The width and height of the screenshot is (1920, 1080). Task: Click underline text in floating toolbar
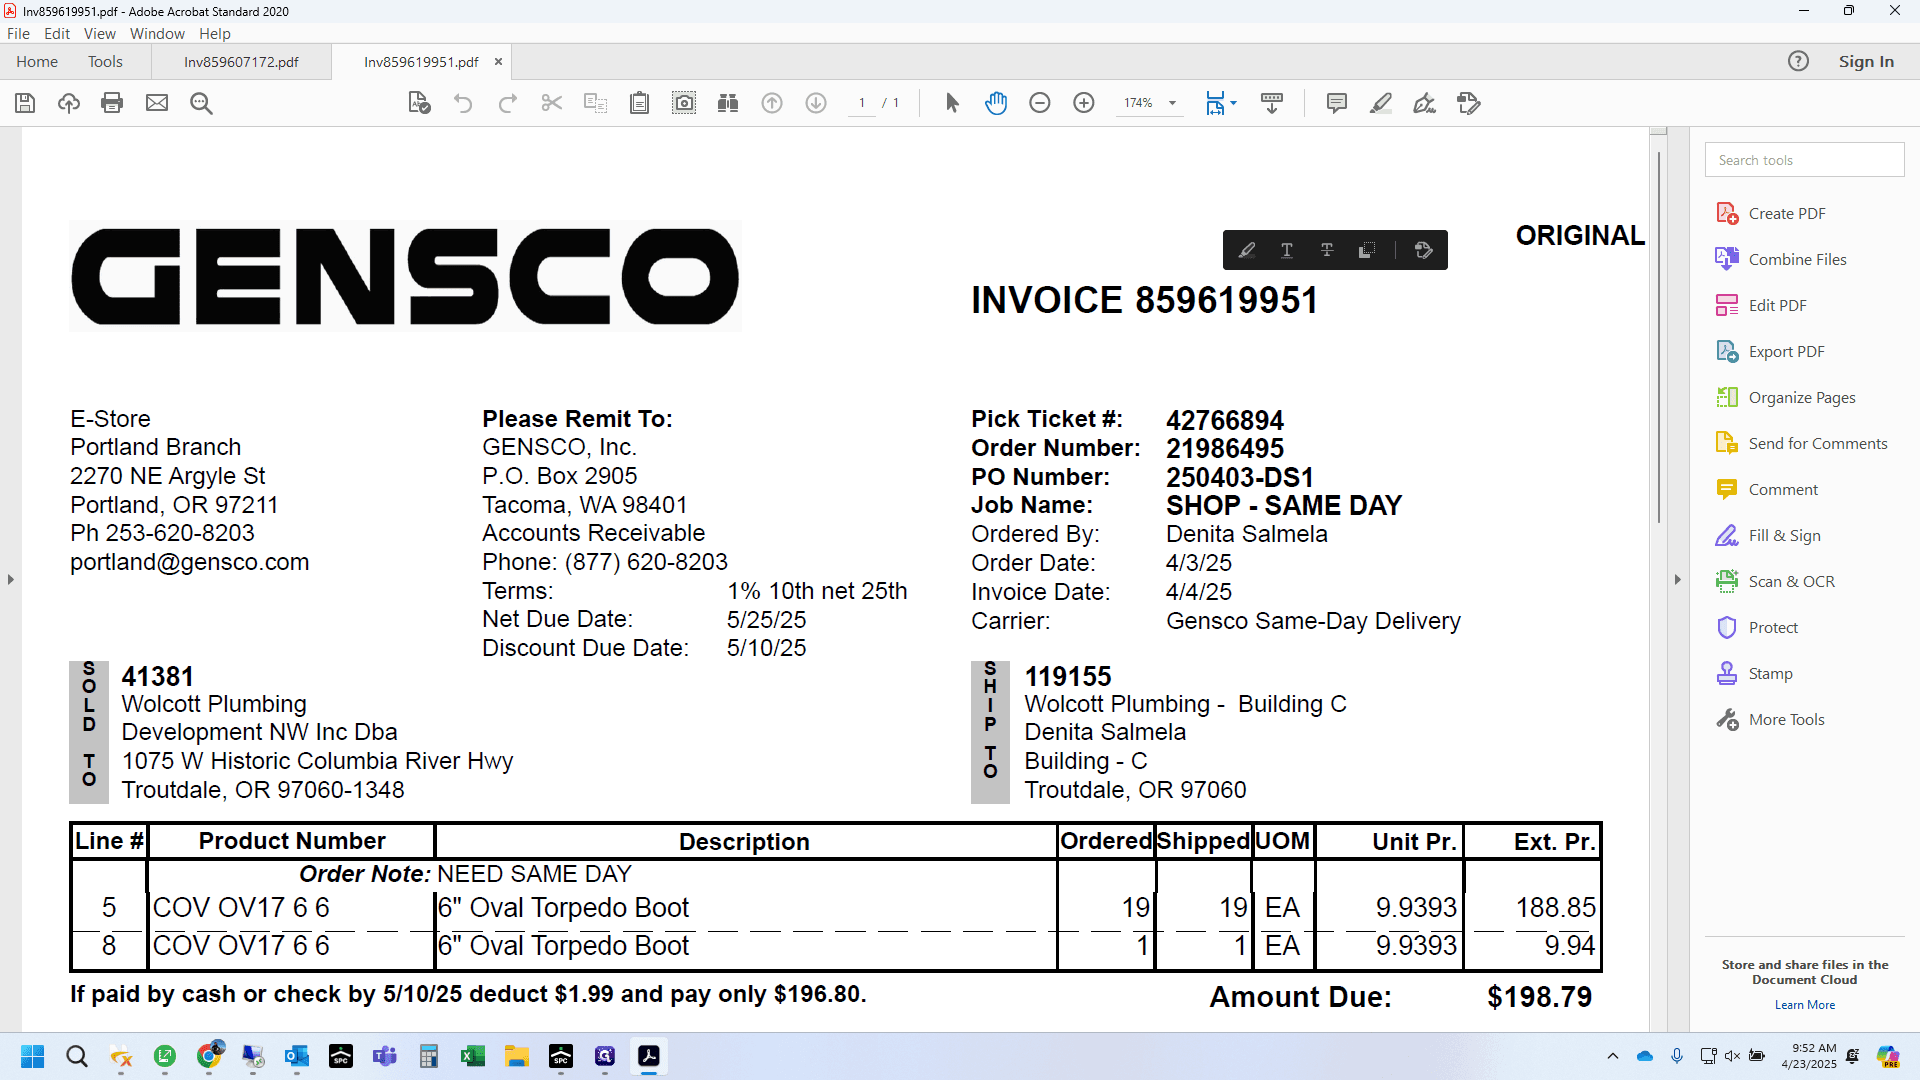[1287, 250]
